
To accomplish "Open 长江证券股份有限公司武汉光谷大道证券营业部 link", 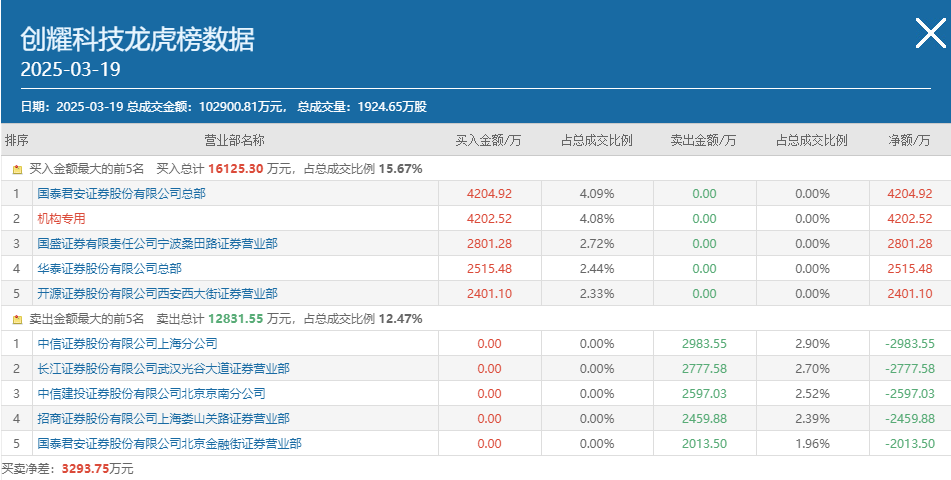I will [164, 368].
